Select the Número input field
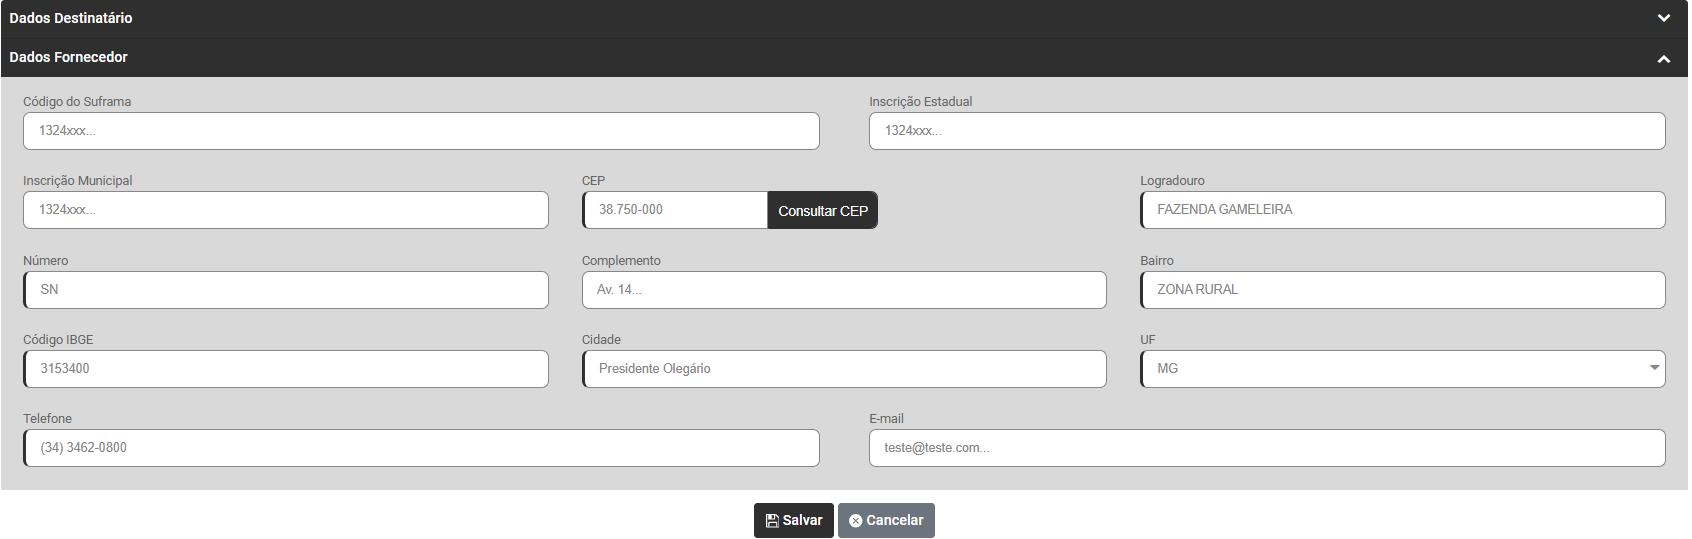This screenshot has width=1692, height=539. (x=286, y=290)
